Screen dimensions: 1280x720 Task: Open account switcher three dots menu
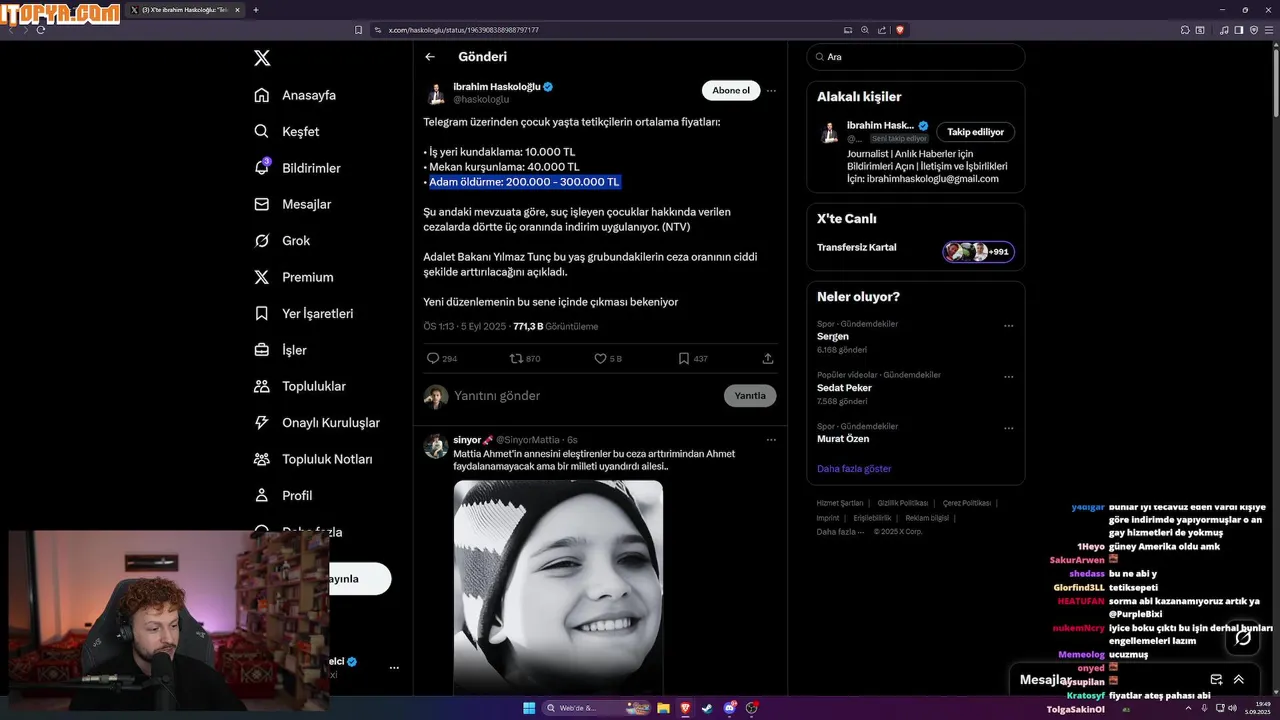[394, 667]
